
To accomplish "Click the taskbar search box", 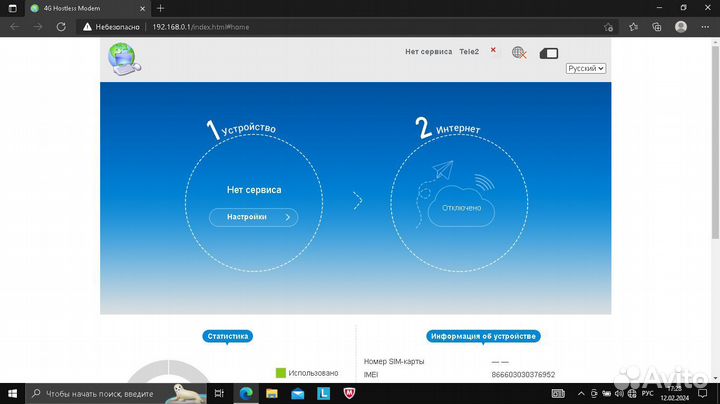I will point(116,393).
